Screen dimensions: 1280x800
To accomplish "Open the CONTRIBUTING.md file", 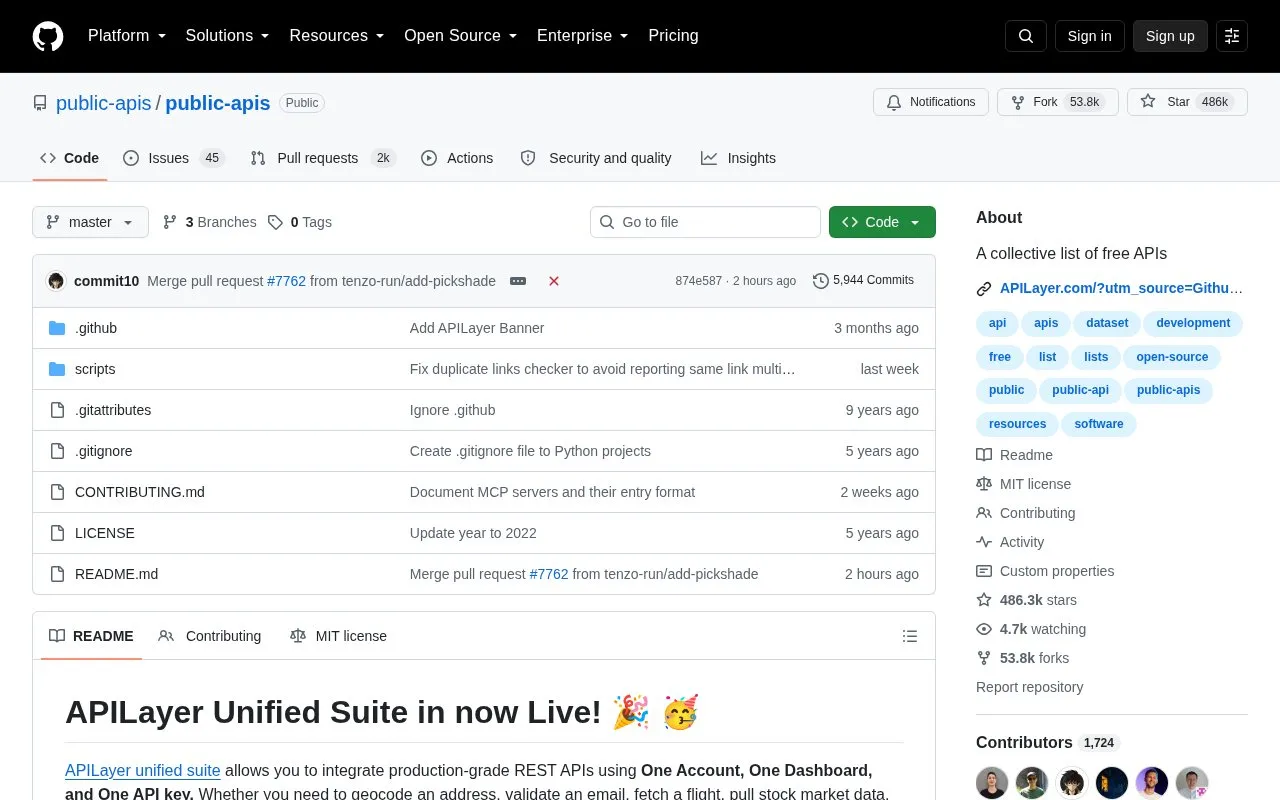I will pos(140,492).
